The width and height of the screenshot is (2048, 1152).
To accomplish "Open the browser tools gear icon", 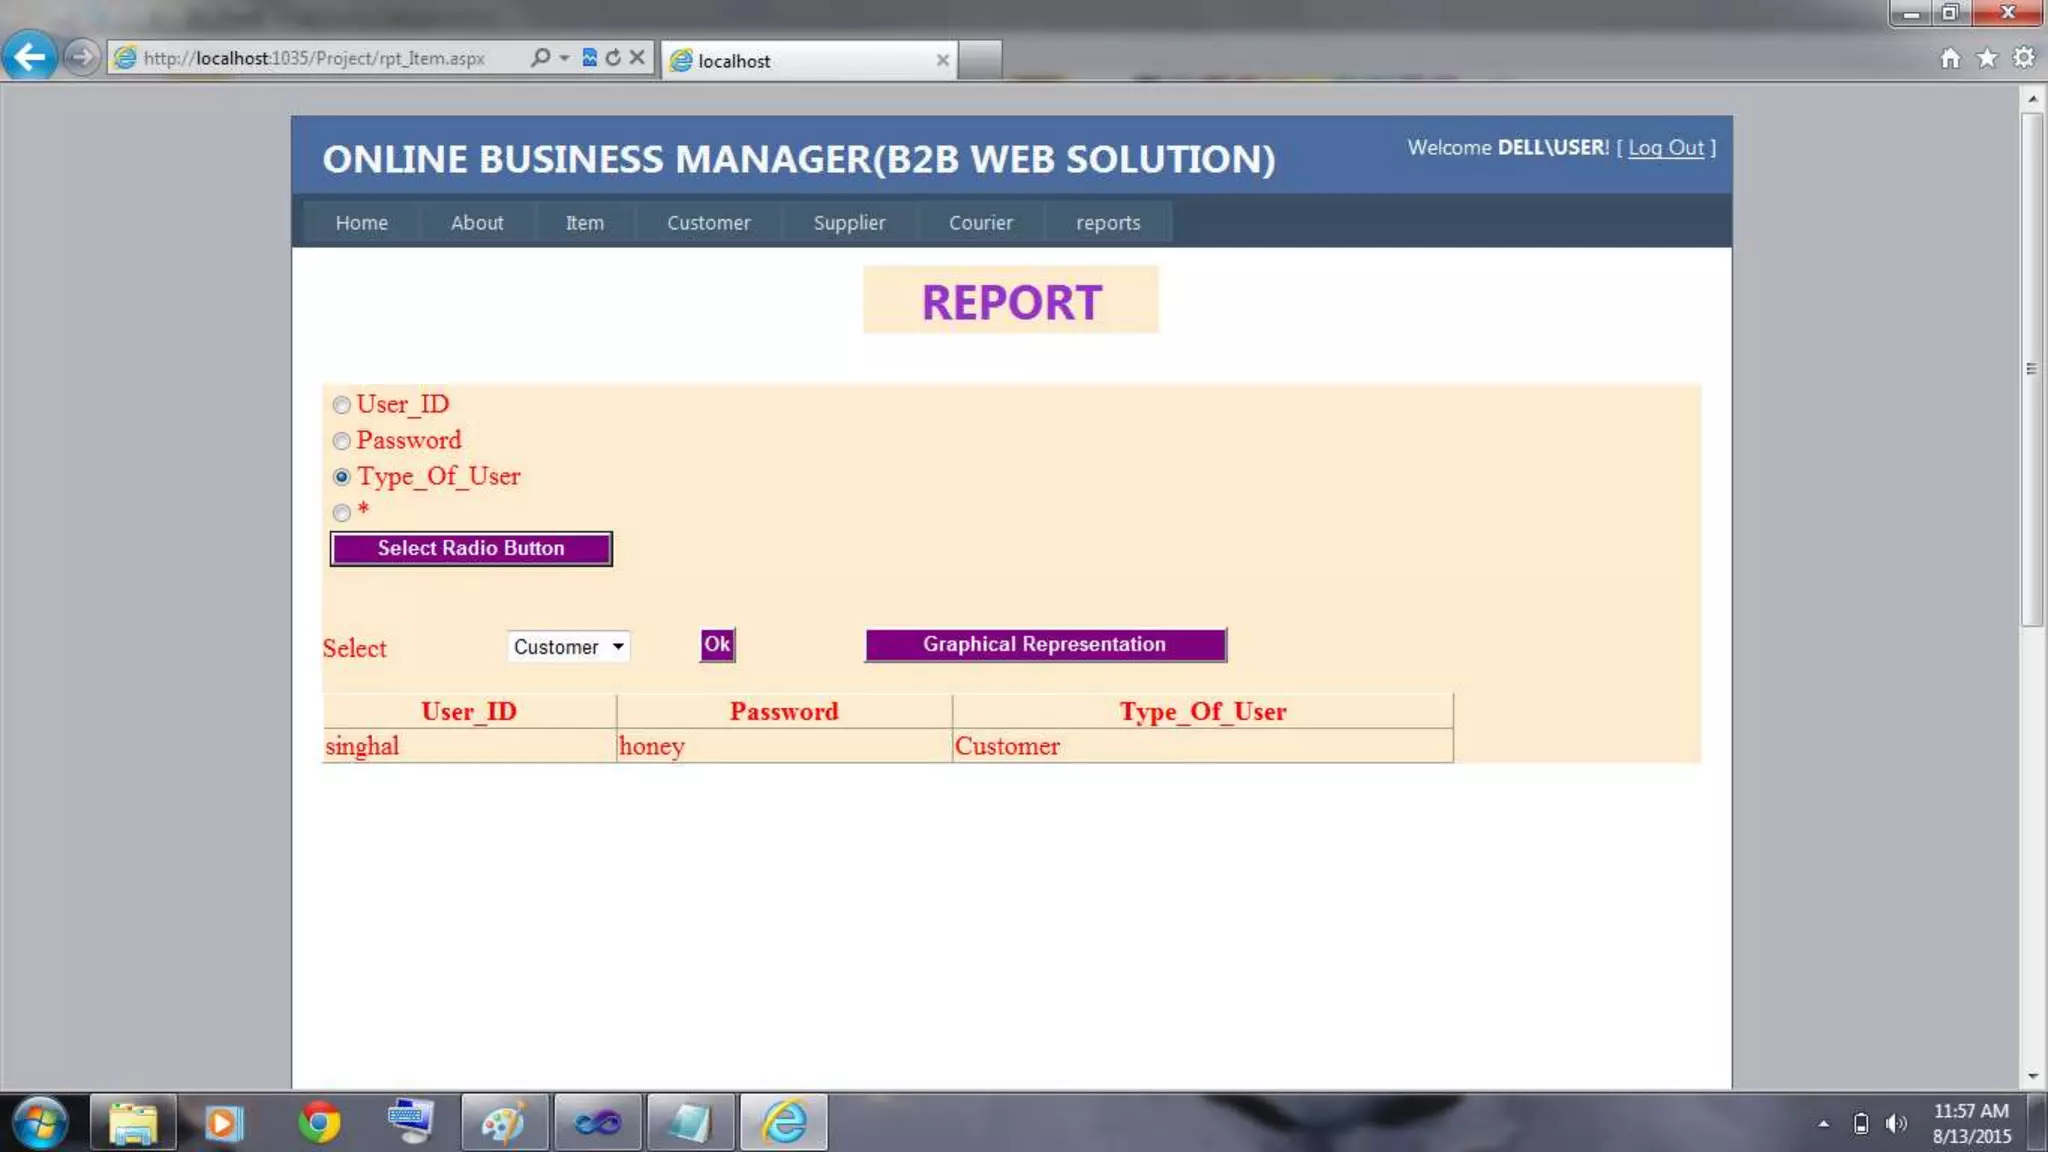I will click(2024, 58).
